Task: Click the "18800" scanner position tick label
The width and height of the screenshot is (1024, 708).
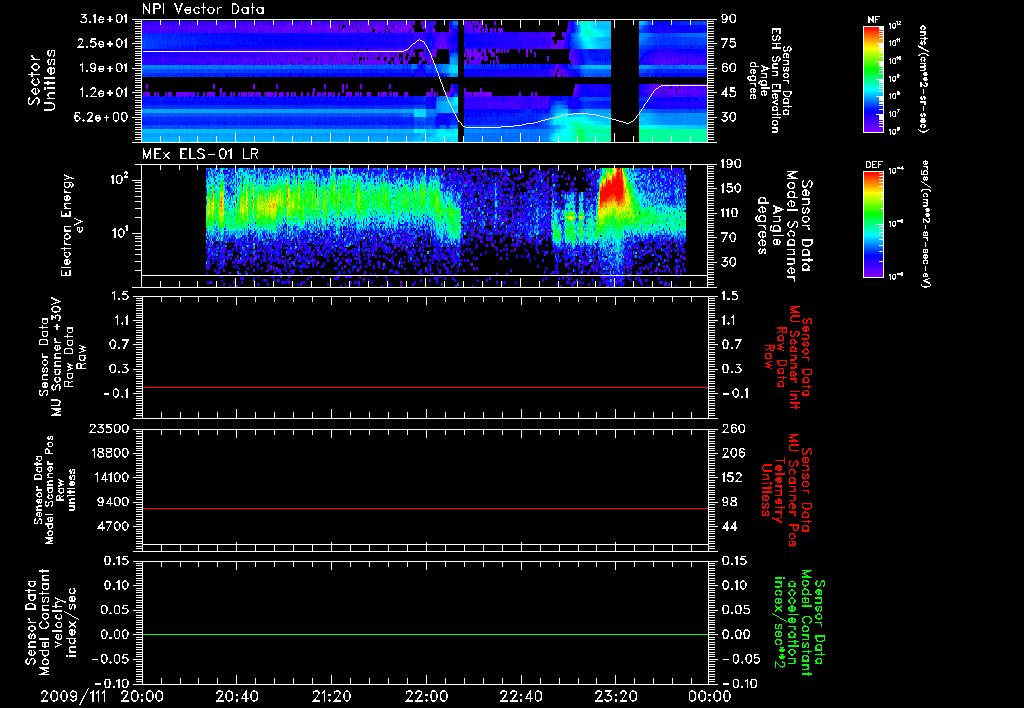Action: pyautogui.click(x=110, y=453)
